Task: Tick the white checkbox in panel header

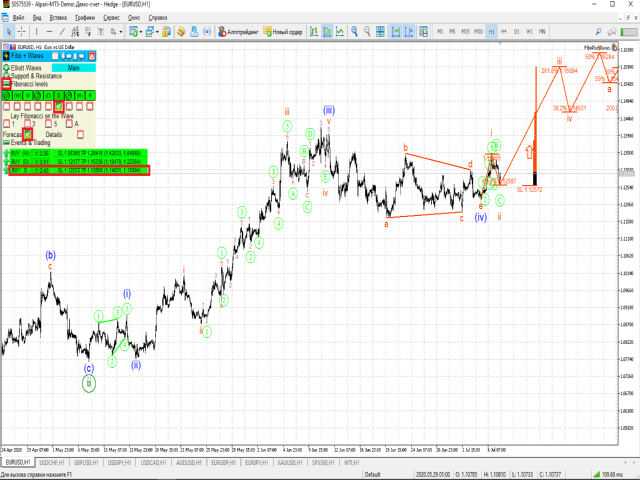Action: [x=55, y=56]
